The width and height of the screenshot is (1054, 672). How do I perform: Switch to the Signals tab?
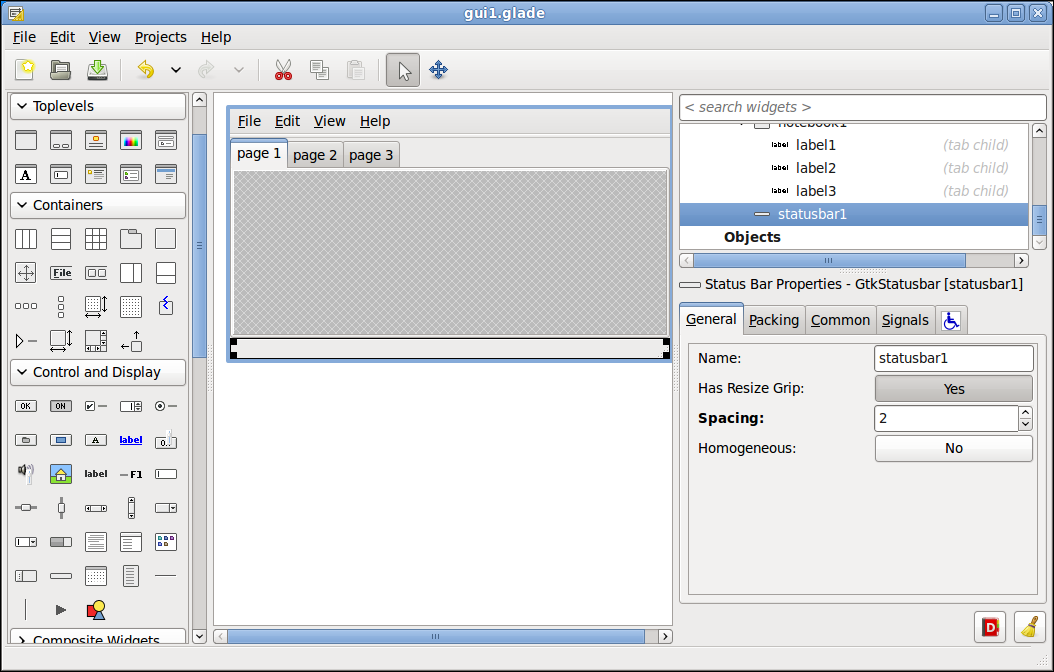click(x=905, y=320)
